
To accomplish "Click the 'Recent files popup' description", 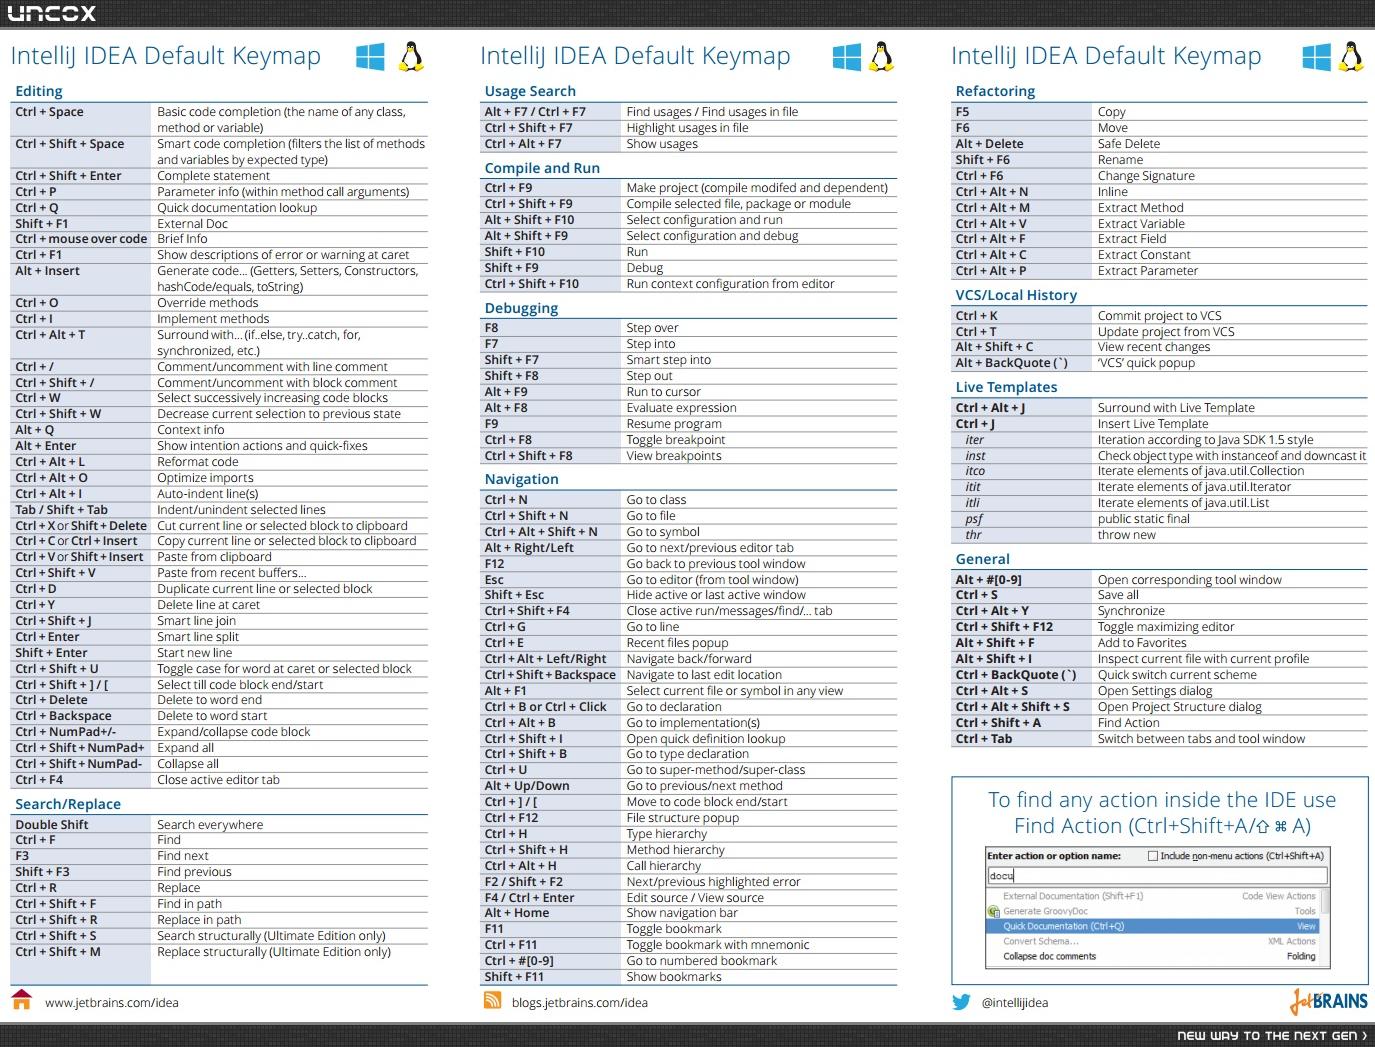I will click(677, 643).
